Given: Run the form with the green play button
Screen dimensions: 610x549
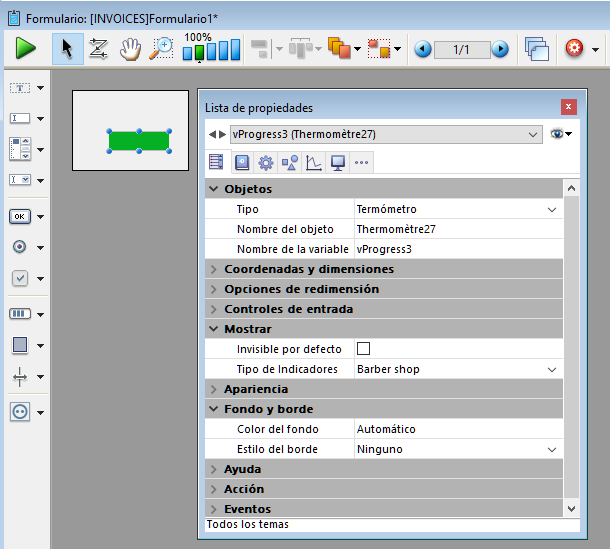Looking at the screenshot, I should pos(26,48).
